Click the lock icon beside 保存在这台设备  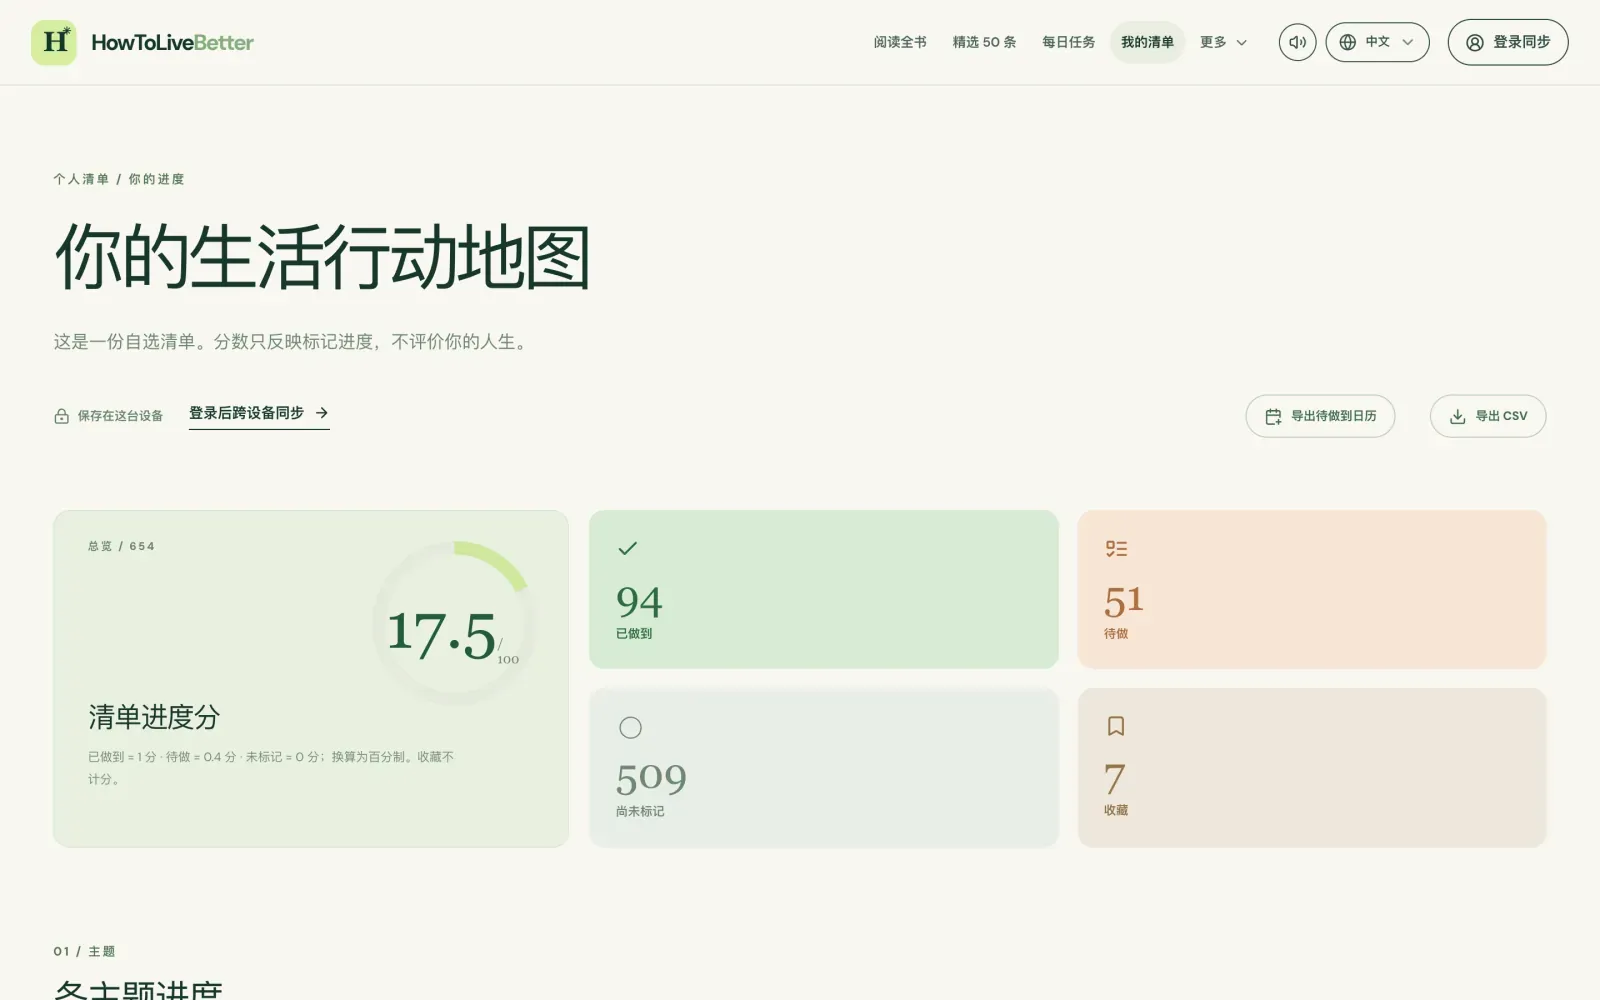coord(61,416)
